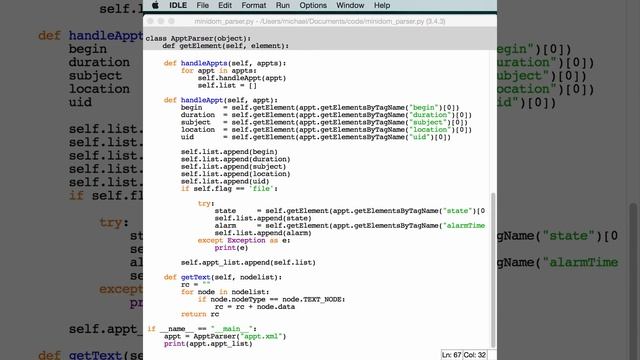Click 'class ApptParser(object):' context line
This screenshot has height=360, width=640.
click(198, 38)
